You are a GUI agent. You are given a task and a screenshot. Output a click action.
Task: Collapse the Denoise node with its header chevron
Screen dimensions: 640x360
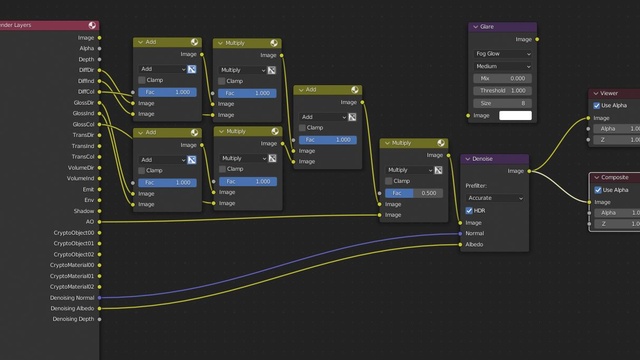468,159
